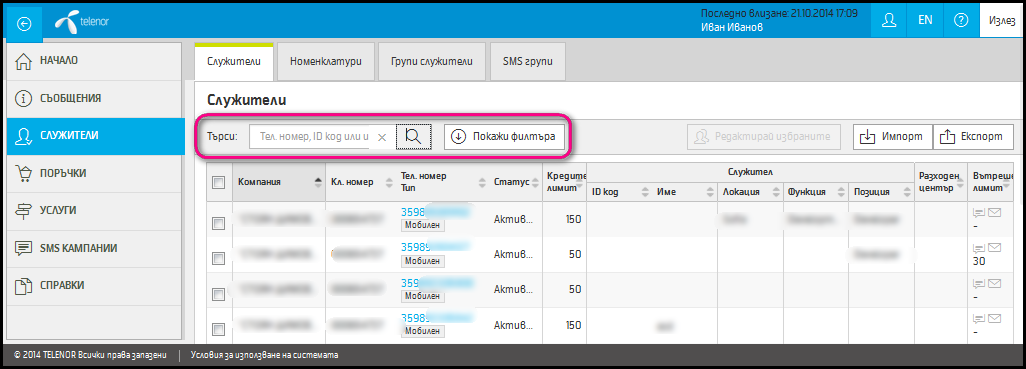Viewport: 1026px width, 369px height.
Task: Tick the select-all checkbox in table header
Action: click(219, 183)
